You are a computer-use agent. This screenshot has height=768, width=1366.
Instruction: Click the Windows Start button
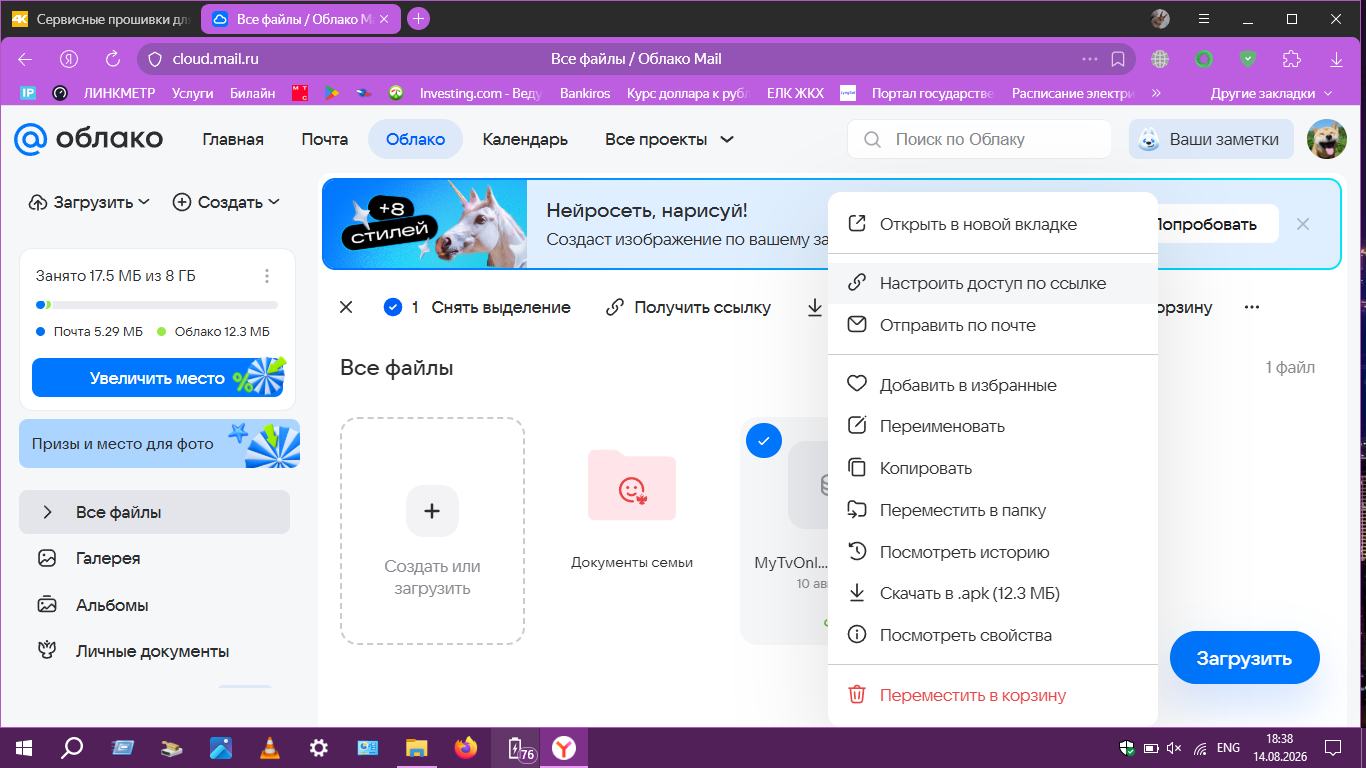(22, 747)
